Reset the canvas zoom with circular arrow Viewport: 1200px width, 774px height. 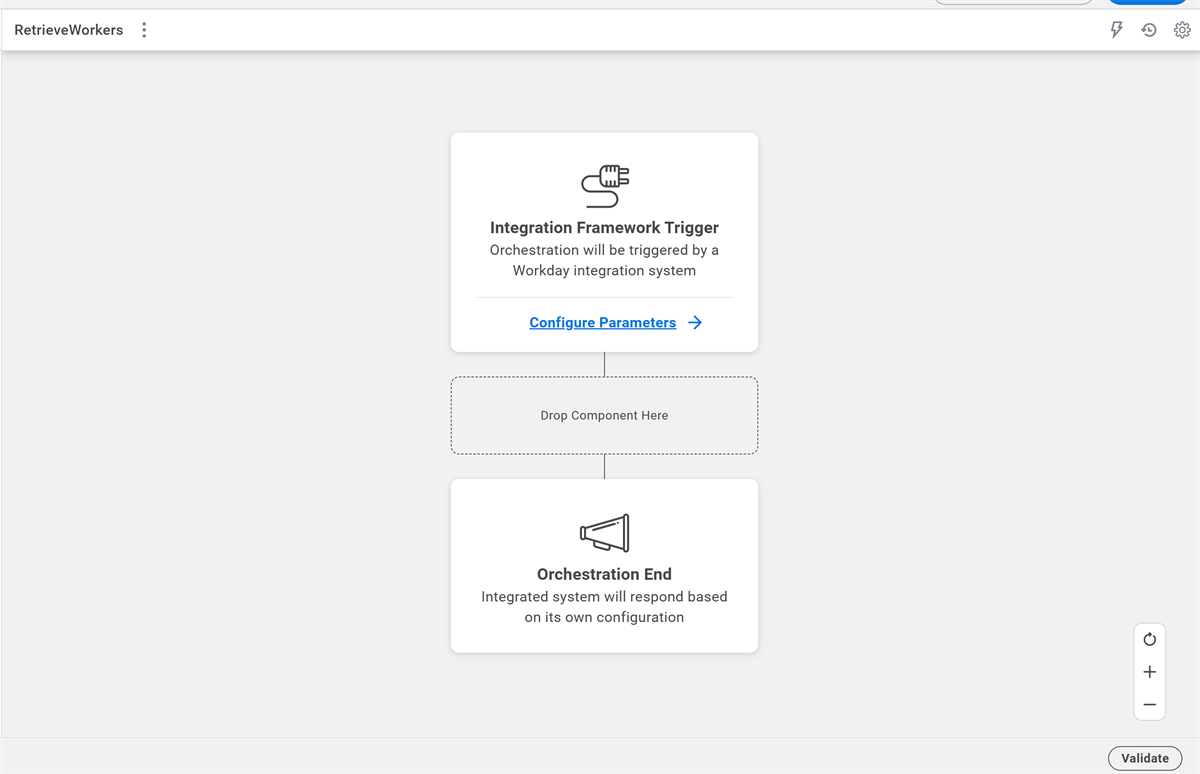coord(1149,639)
